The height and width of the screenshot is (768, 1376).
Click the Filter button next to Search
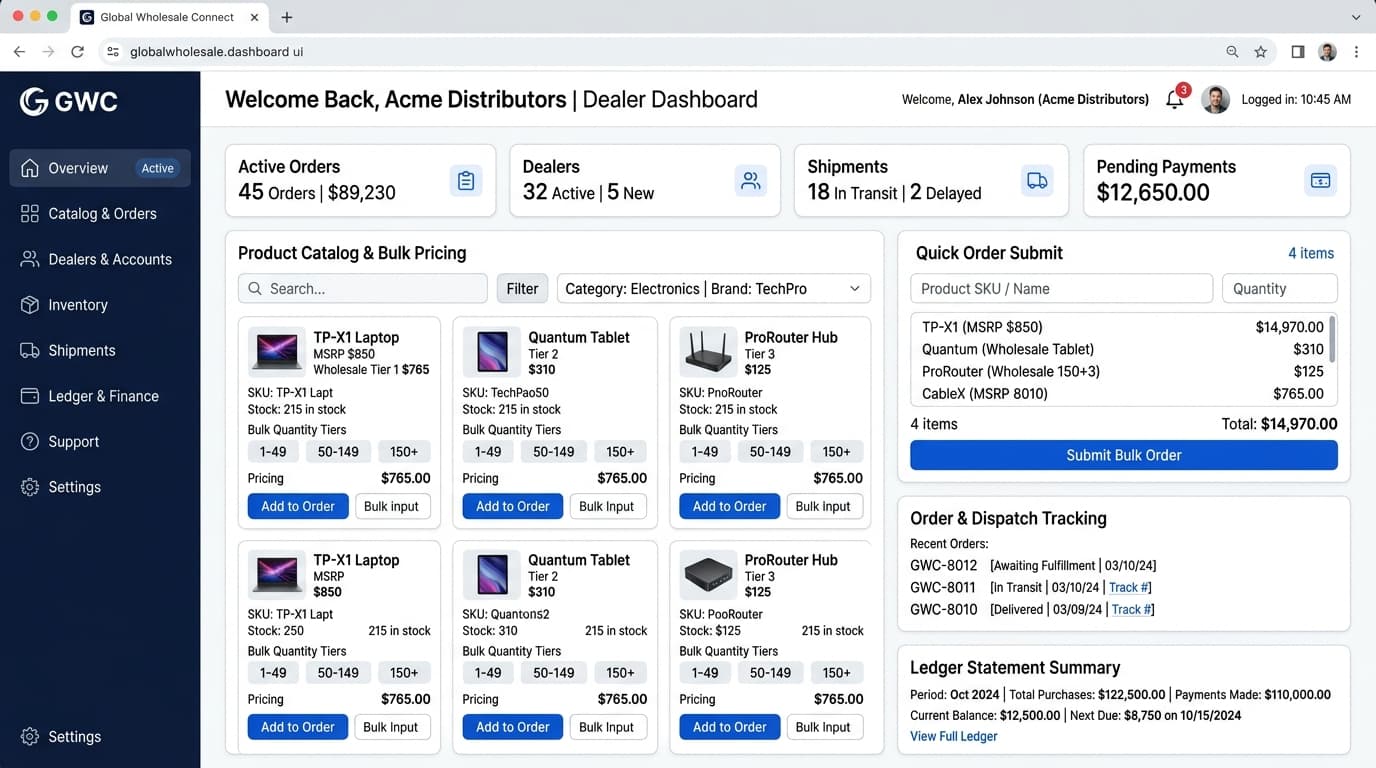point(522,289)
